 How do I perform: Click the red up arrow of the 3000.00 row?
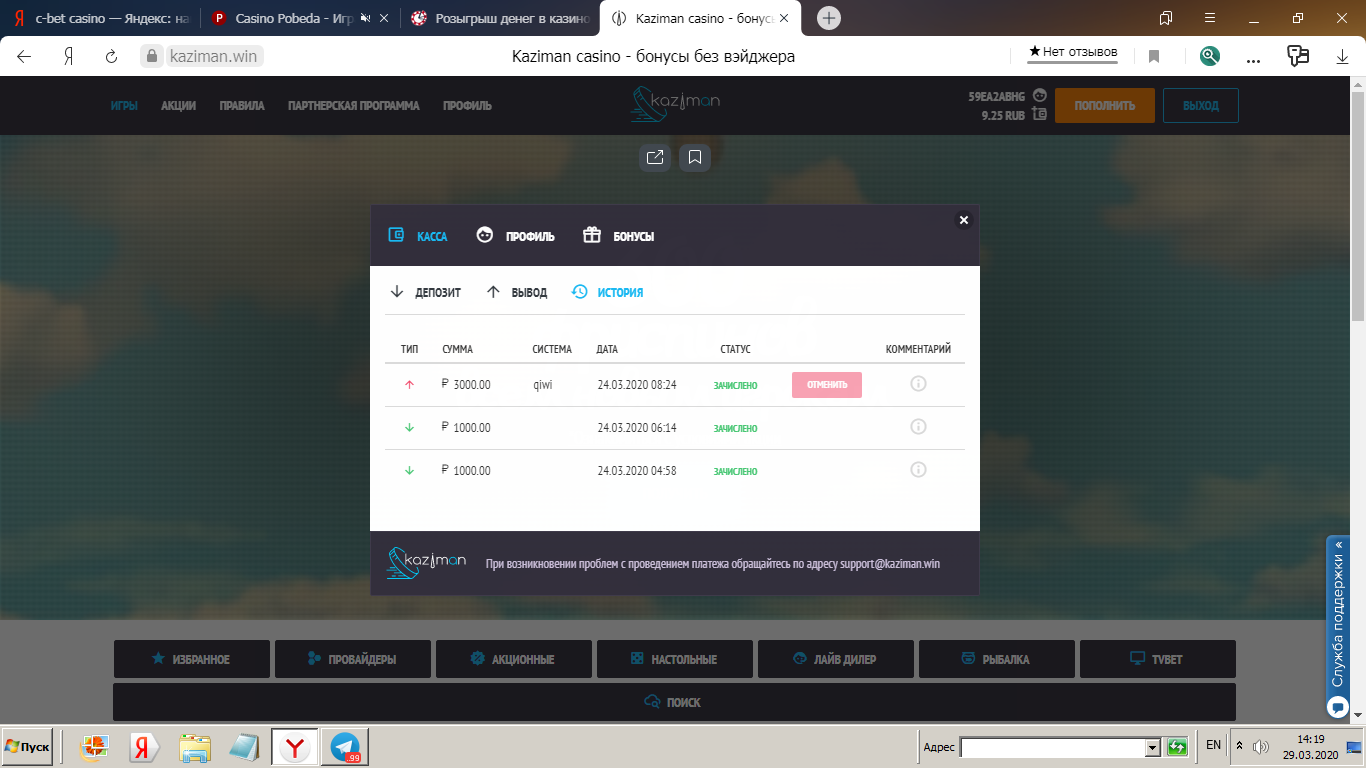409,385
